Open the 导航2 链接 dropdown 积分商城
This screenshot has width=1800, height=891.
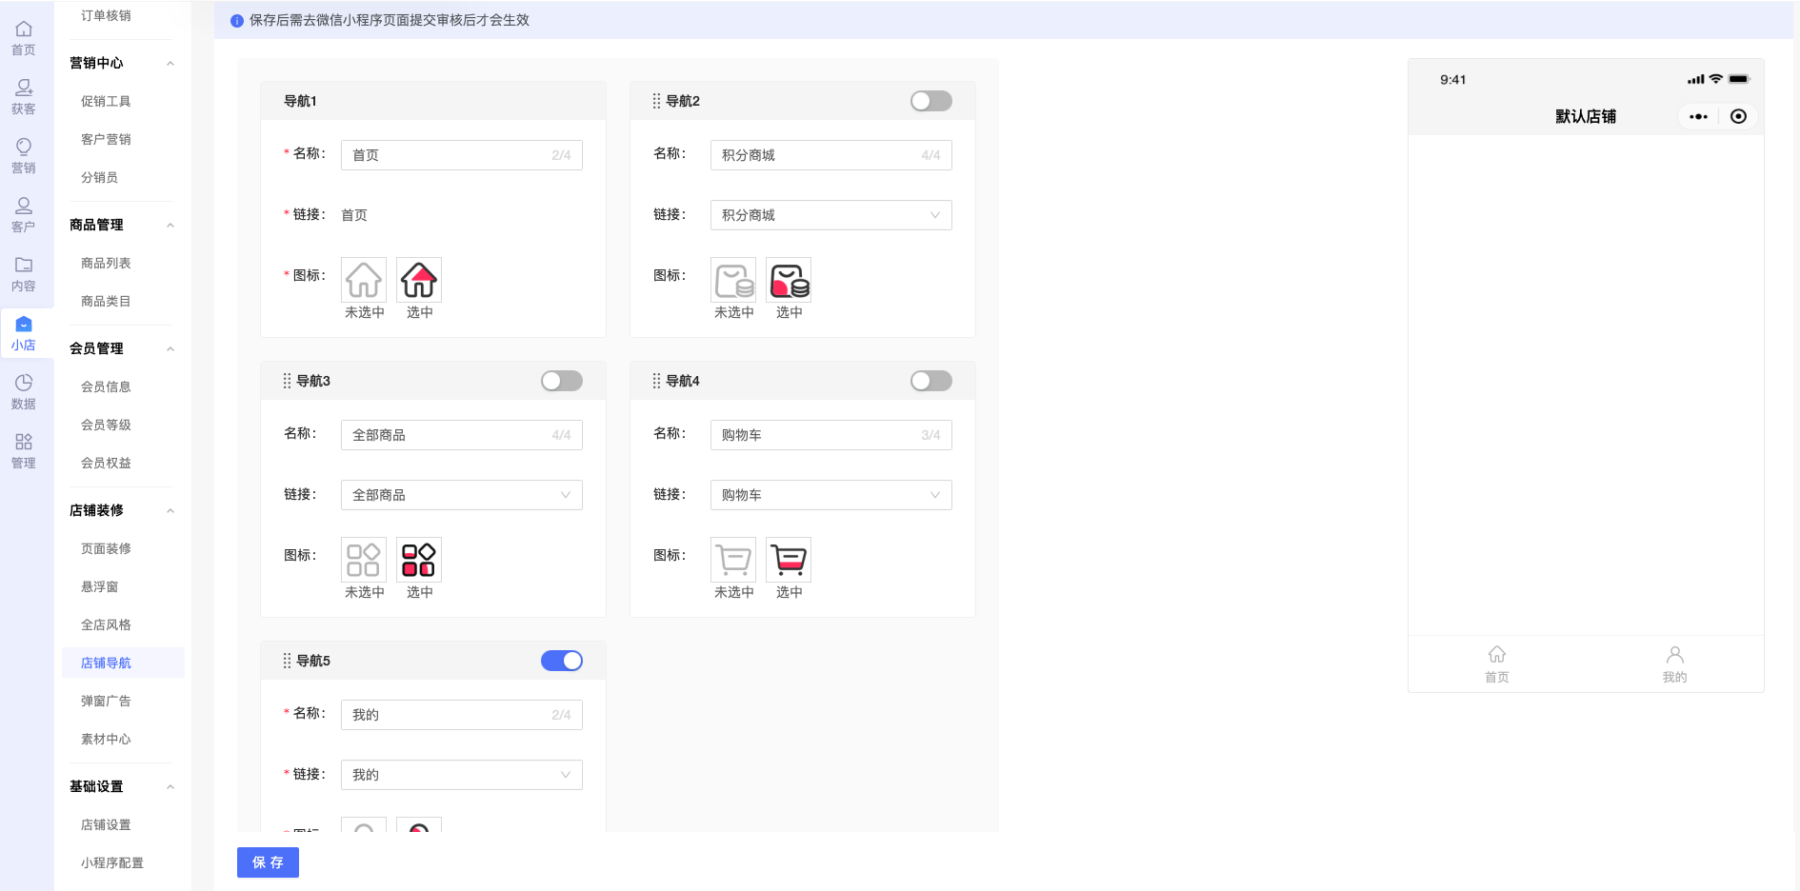point(831,215)
